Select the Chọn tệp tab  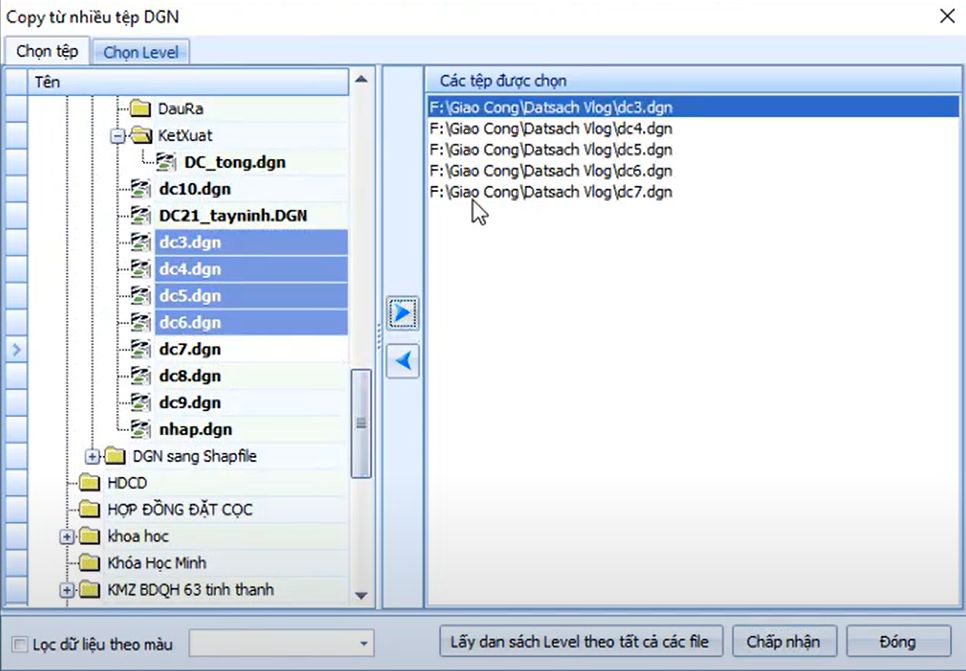(46, 51)
